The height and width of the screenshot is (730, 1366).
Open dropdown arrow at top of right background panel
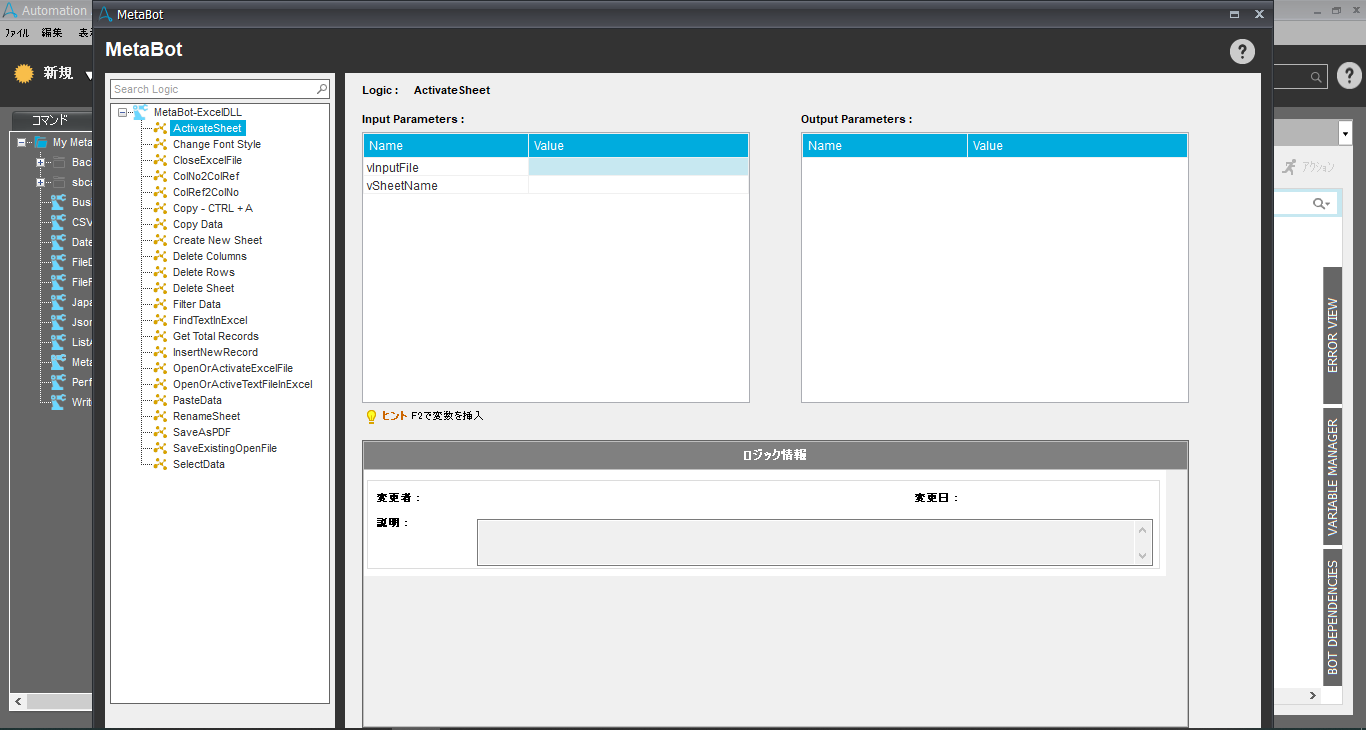click(1345, 132)
